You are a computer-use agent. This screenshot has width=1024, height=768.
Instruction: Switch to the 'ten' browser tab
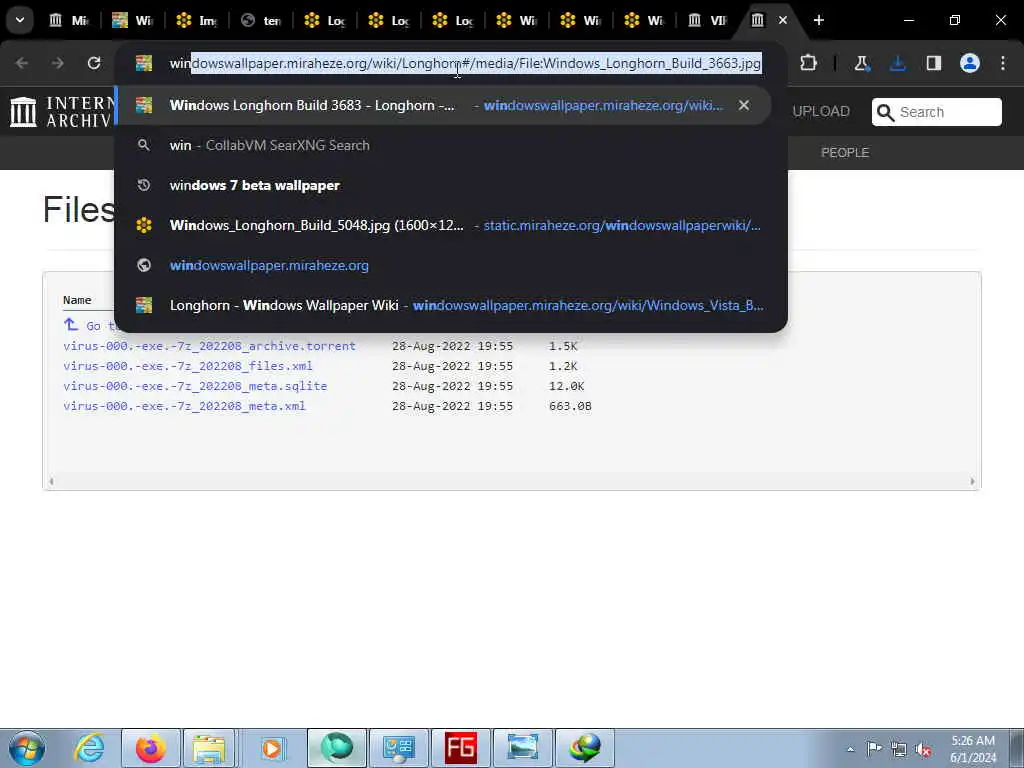(x=261, y=20)
